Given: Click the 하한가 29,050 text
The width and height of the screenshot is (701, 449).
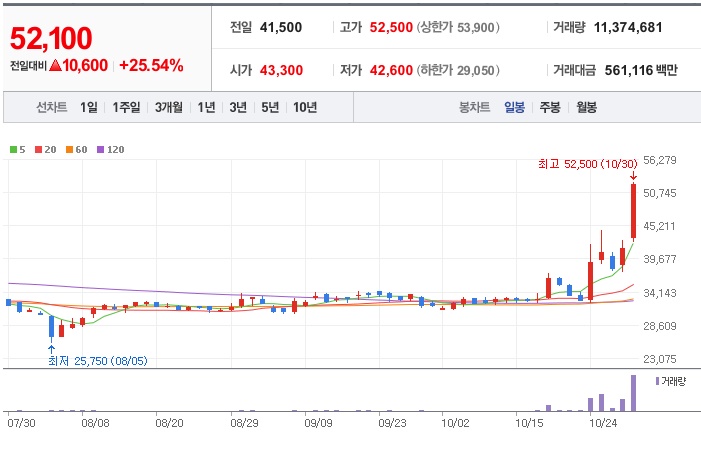Looking at the screenshot, I should pos(458,70).
